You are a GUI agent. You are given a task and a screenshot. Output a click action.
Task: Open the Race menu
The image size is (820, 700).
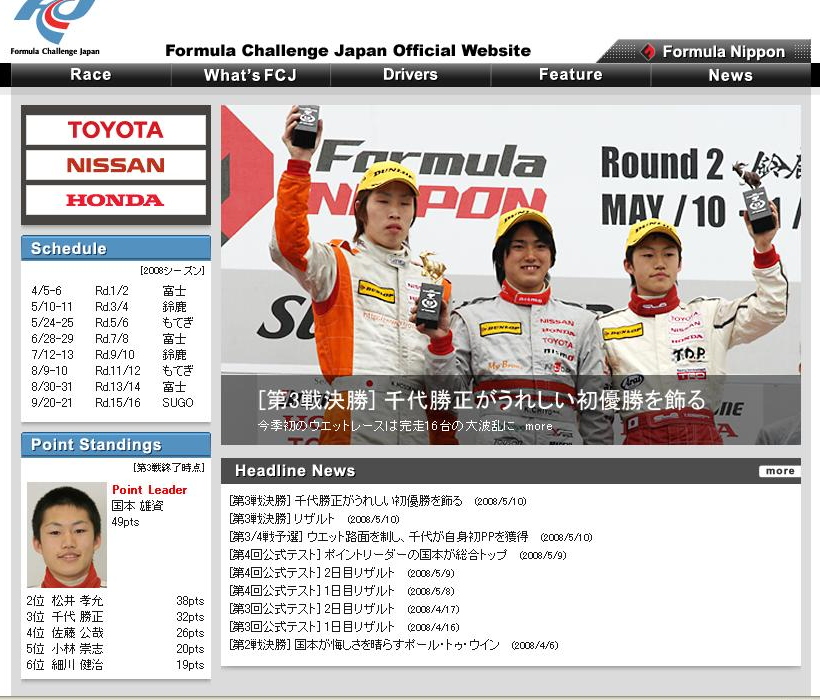tap(90, 74)
